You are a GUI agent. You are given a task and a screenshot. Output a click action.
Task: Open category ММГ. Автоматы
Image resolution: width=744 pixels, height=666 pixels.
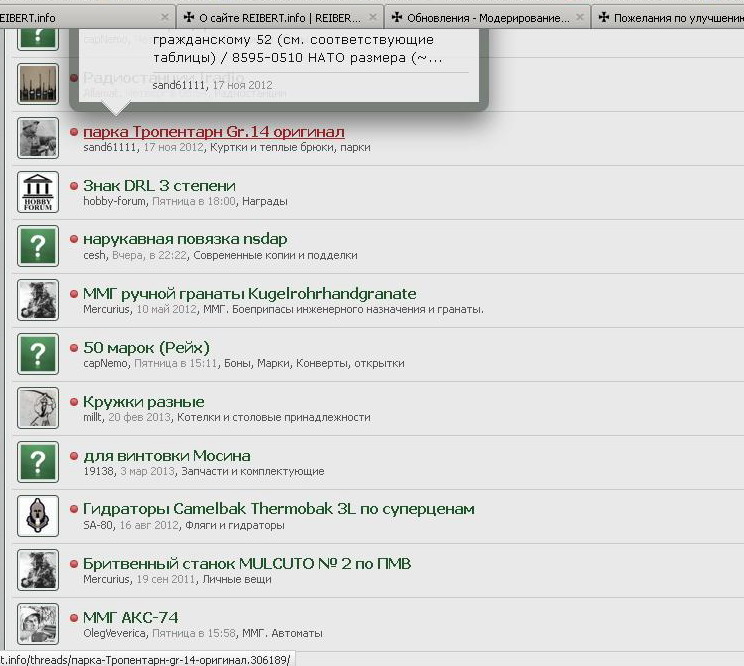(x=282, y=634)
